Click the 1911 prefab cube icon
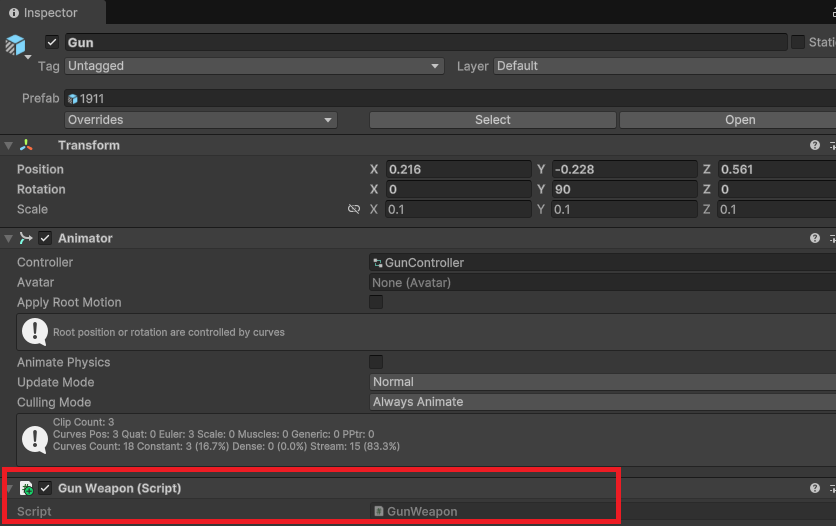836x526 pixels. pyautogui.click(x=73, y=99)
